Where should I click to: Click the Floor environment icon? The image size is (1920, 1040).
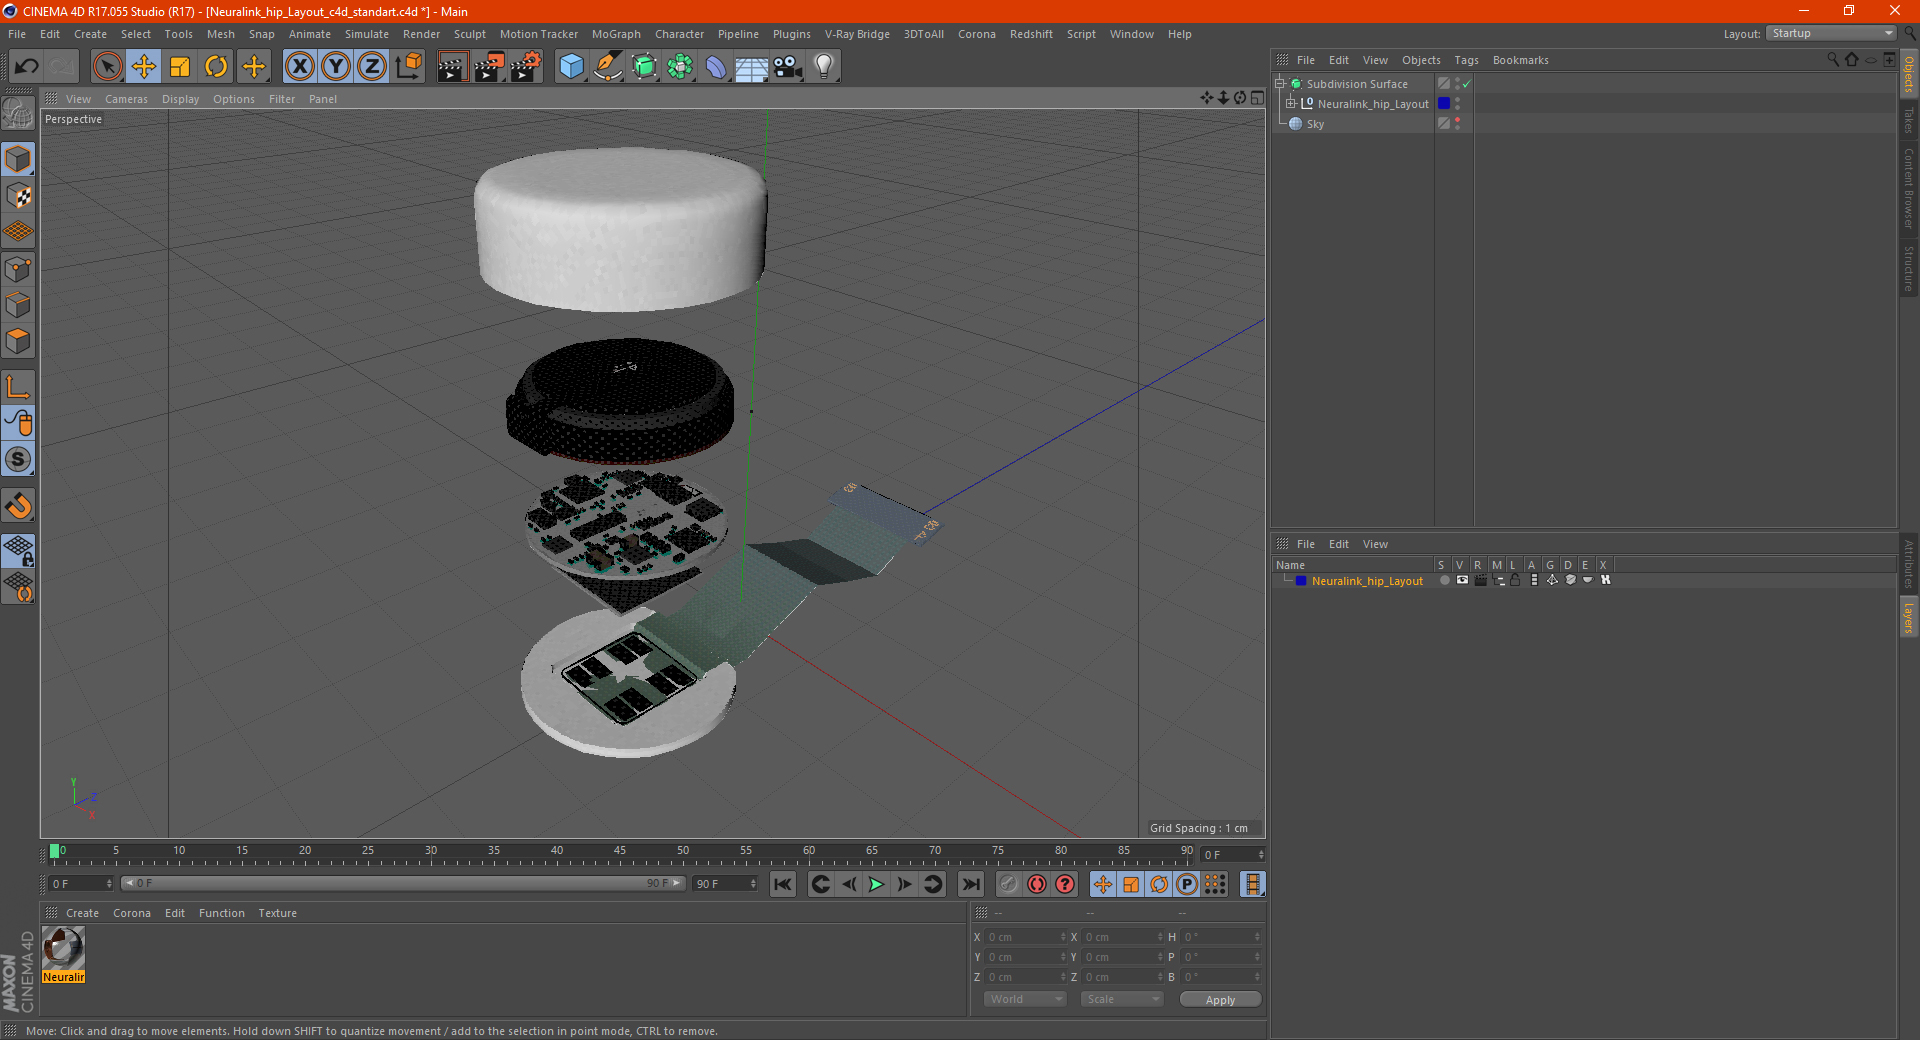point(752,67)
